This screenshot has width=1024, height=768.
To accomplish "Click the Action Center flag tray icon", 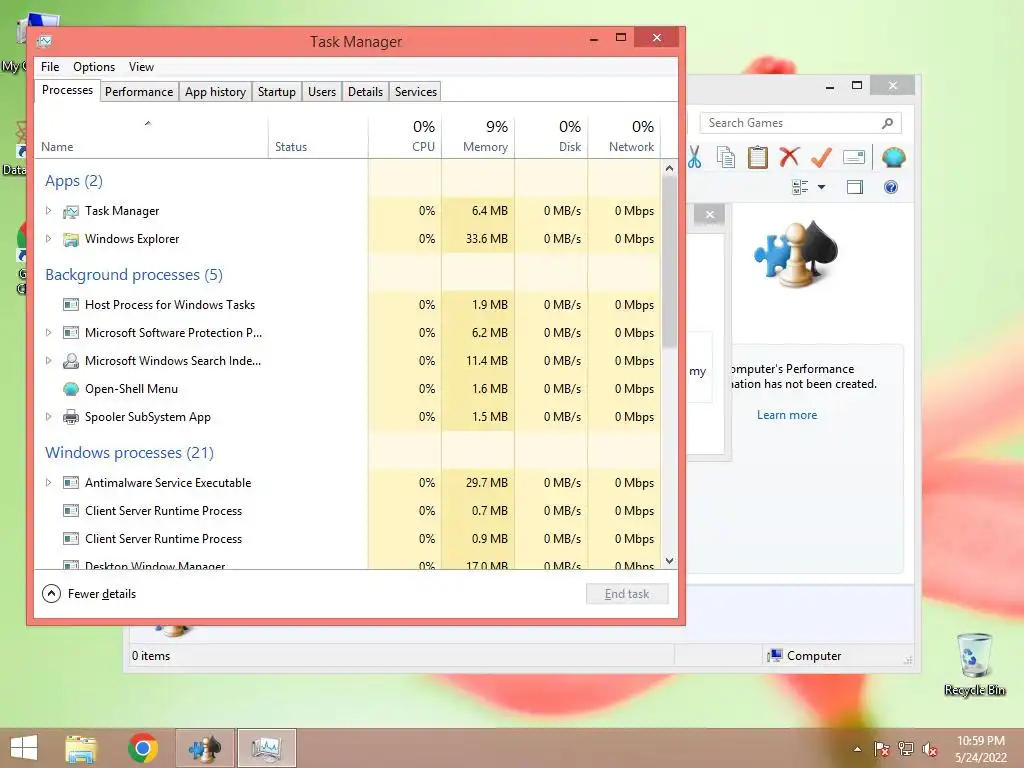I will tap(882, 749).
